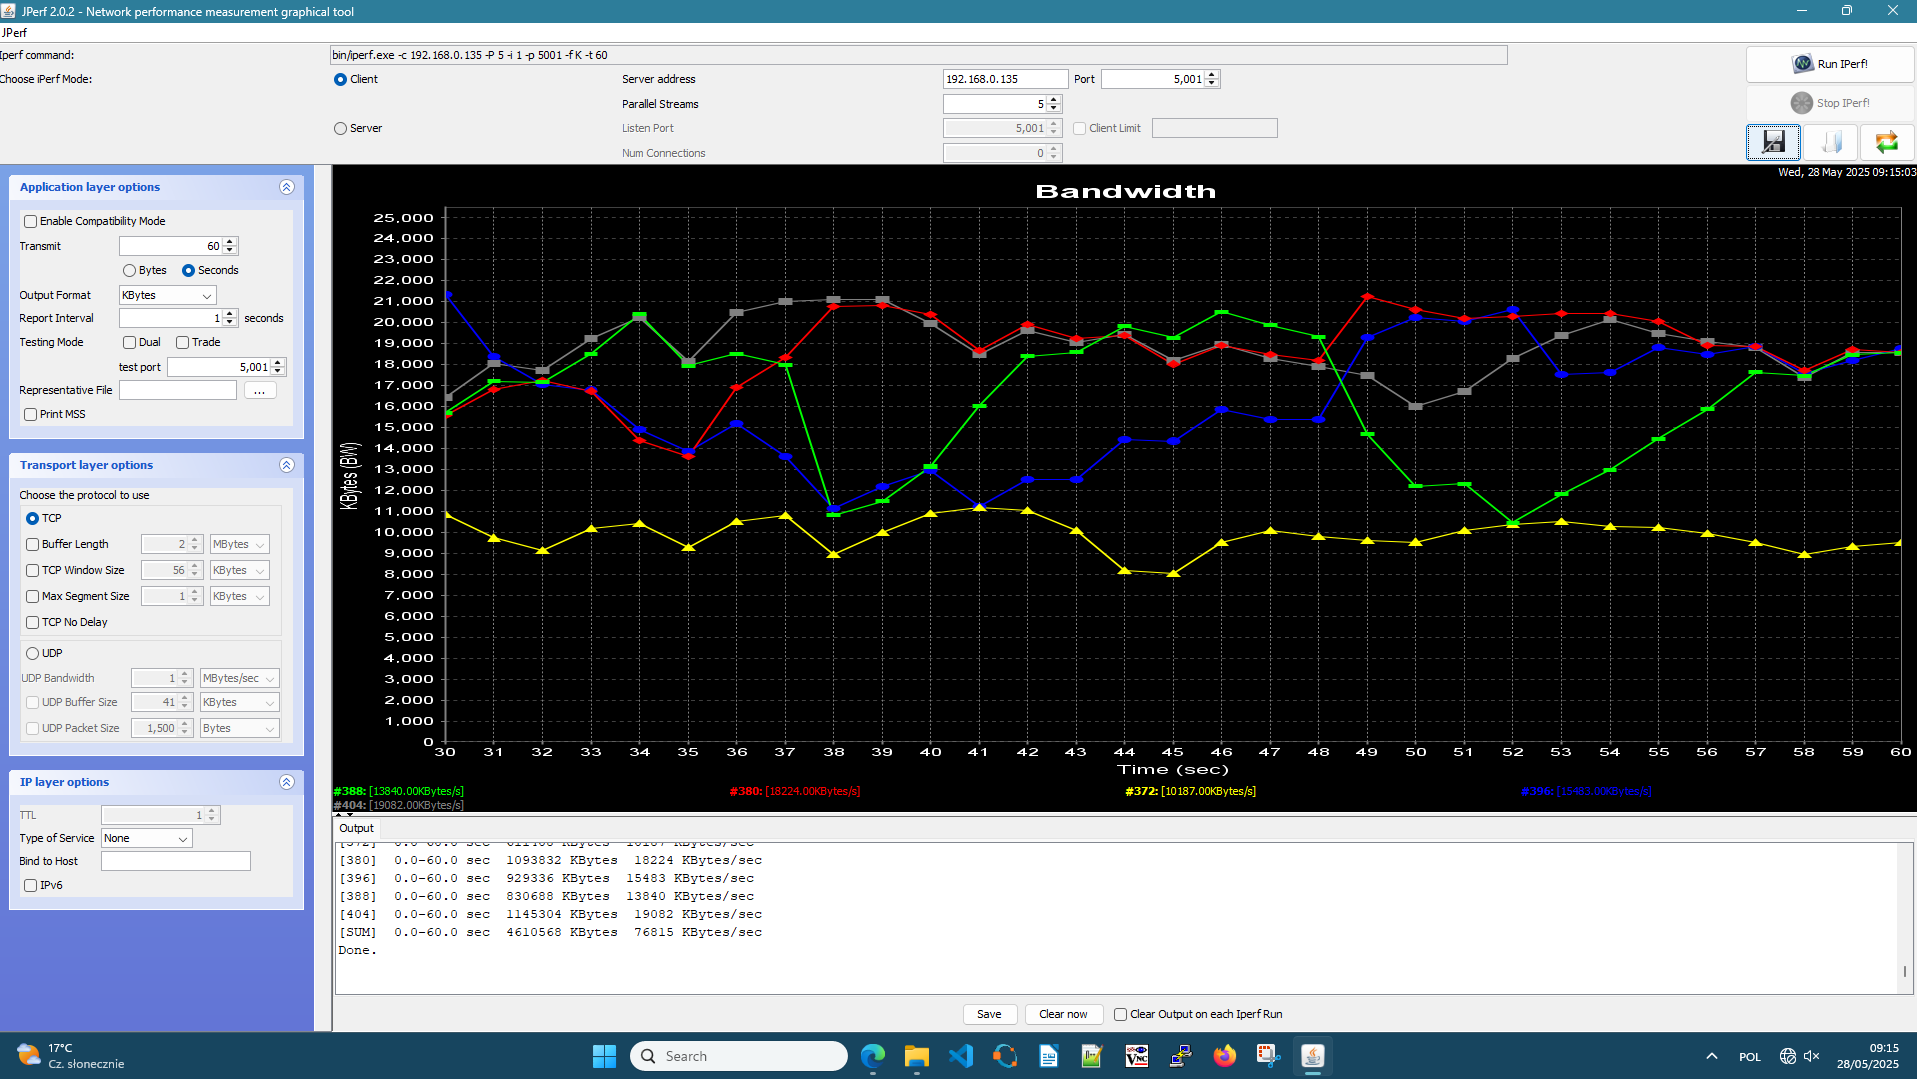Show hidden system tray icons
The width and height of the screenshot is (1917, 1079).
[x=1711, y=1056]
